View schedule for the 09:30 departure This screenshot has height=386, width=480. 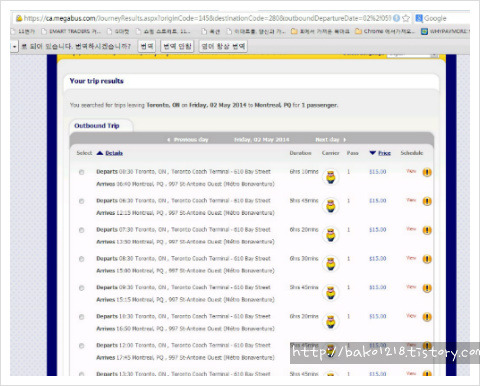[x=411, y=287]
